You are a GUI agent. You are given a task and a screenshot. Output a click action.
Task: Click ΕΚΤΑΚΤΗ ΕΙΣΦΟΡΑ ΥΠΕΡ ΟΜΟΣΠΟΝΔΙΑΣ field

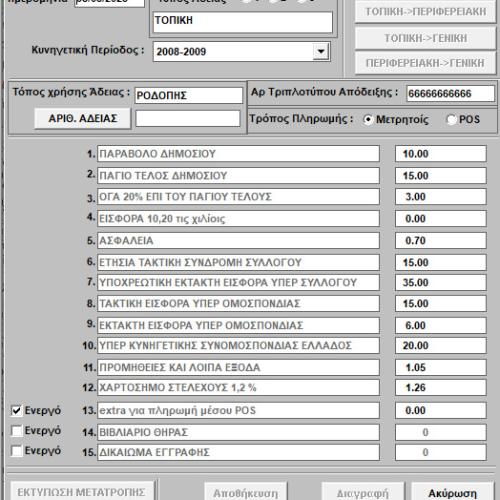pyautogui.click(x=238, y=325)
